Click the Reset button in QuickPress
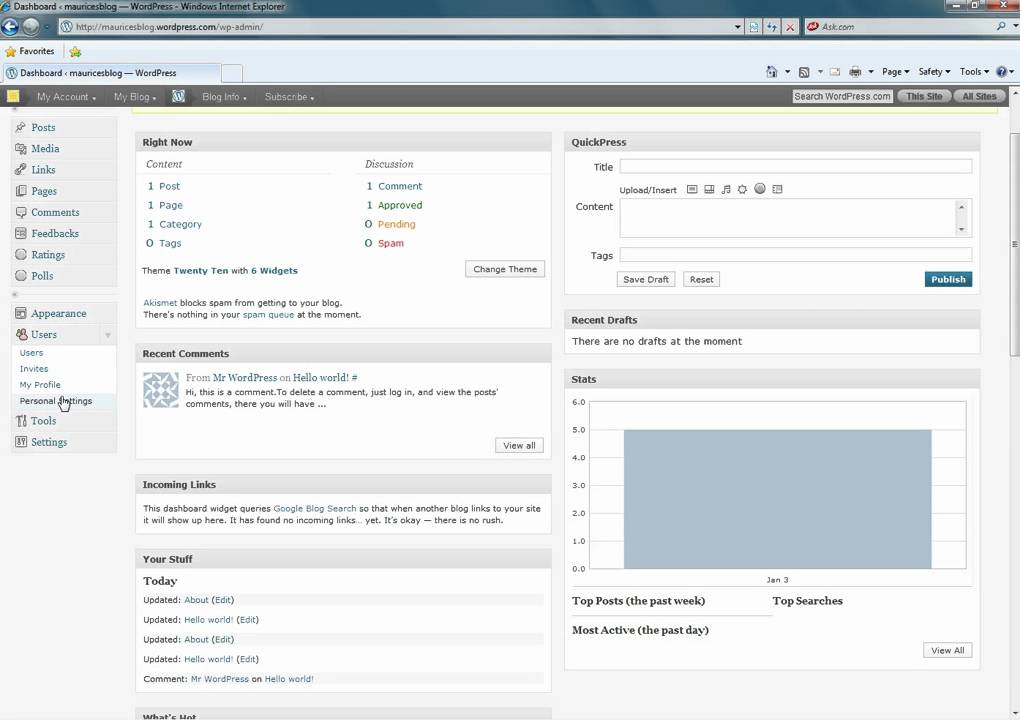 tap(701, 280)
